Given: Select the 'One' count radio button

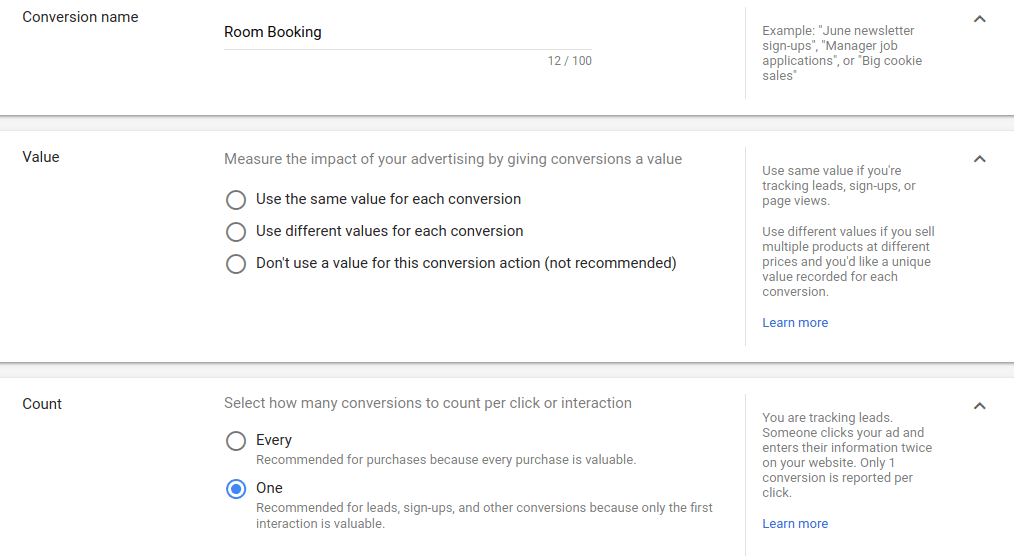Looking at the screenshot, I should click(x=236, y=489).
